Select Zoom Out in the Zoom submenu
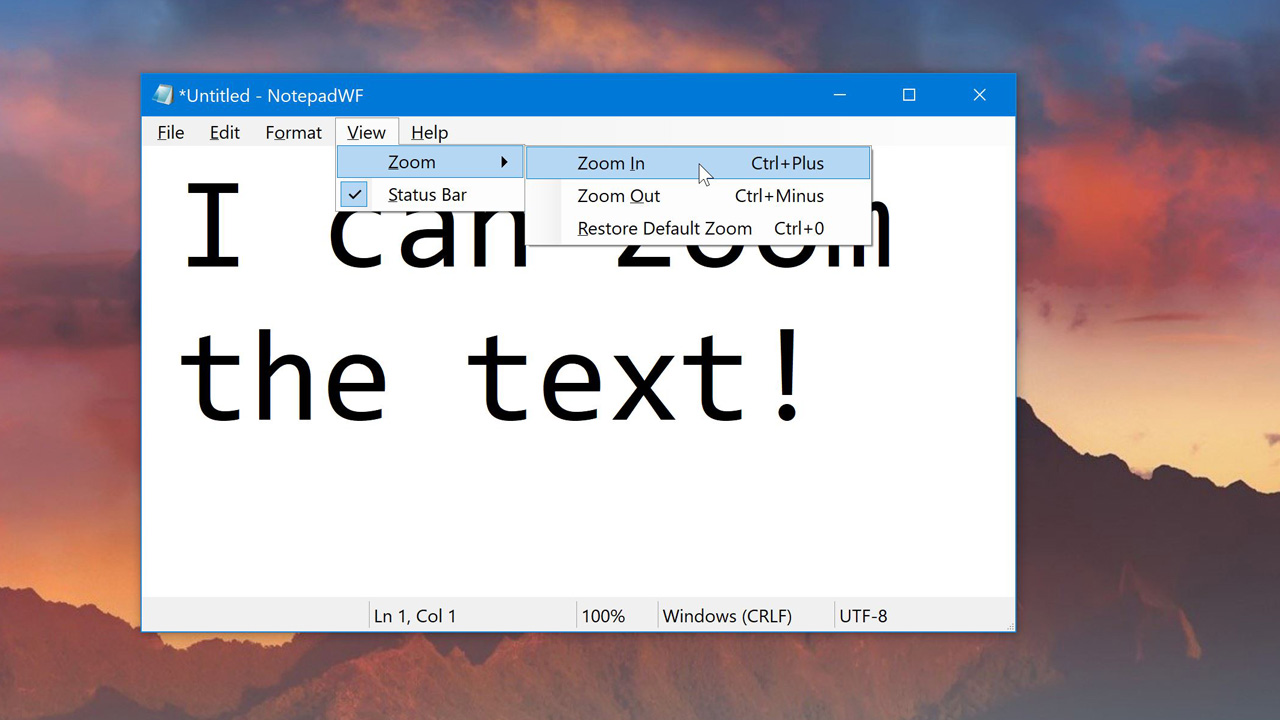The width and height of the screenshot is (1280, 720). (x=618, y=196)
